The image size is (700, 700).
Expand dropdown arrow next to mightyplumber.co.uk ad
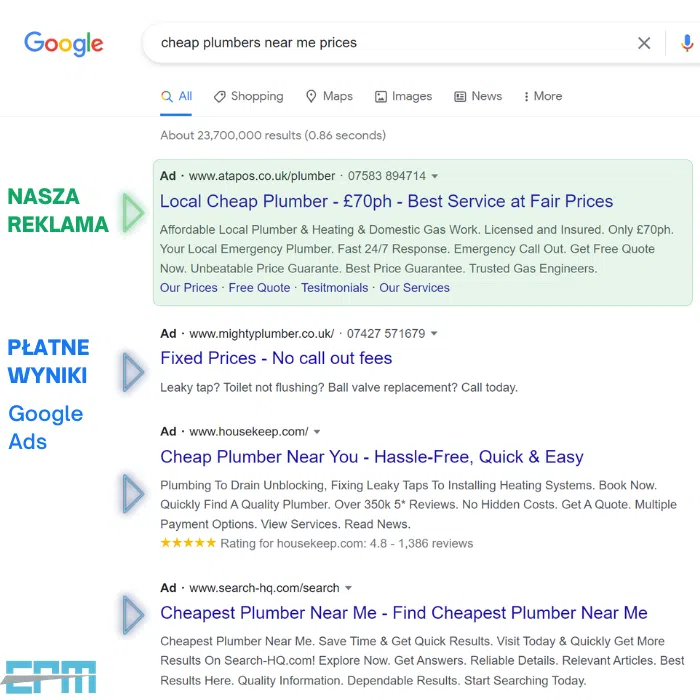click(x=434, y=333)
